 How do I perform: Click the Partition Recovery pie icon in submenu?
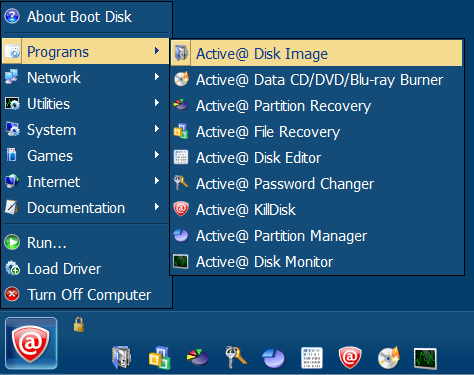(x=181, y=105)
